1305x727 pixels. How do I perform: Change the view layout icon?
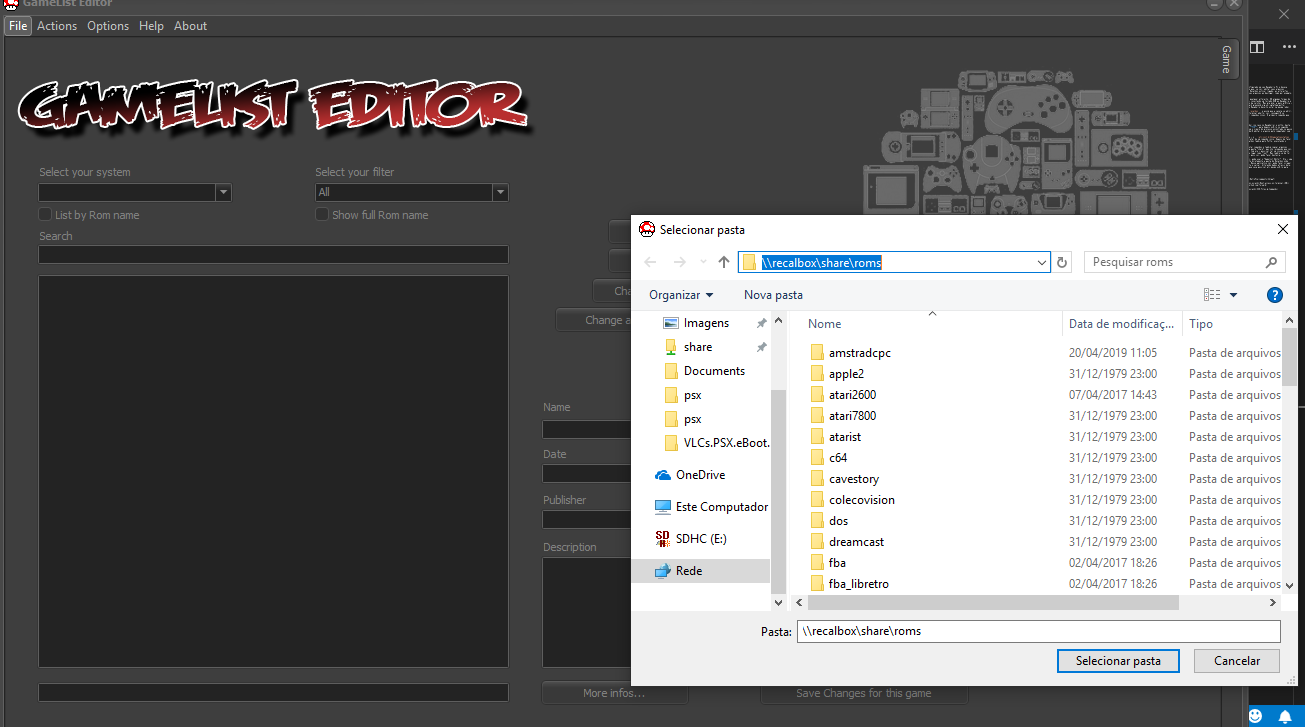(1212, 295)
